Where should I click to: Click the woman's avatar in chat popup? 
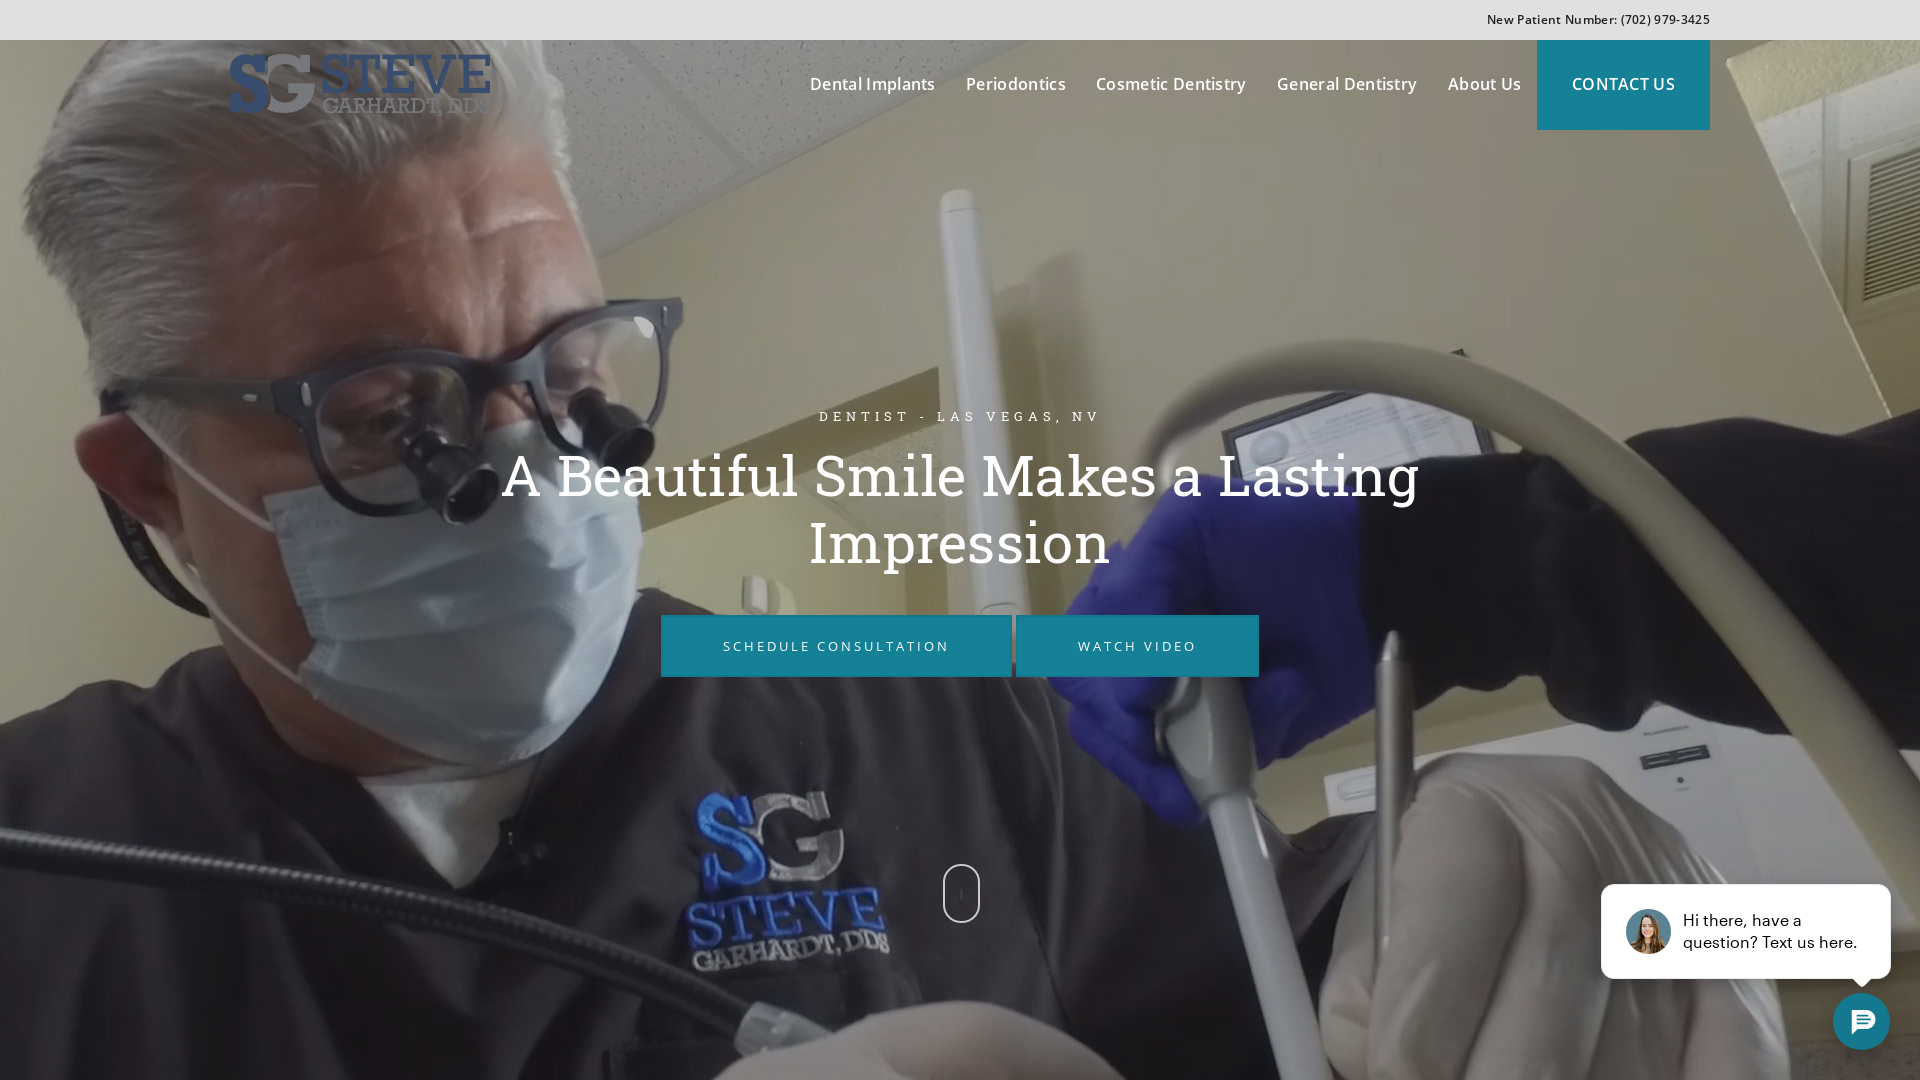click(1648, 931)
